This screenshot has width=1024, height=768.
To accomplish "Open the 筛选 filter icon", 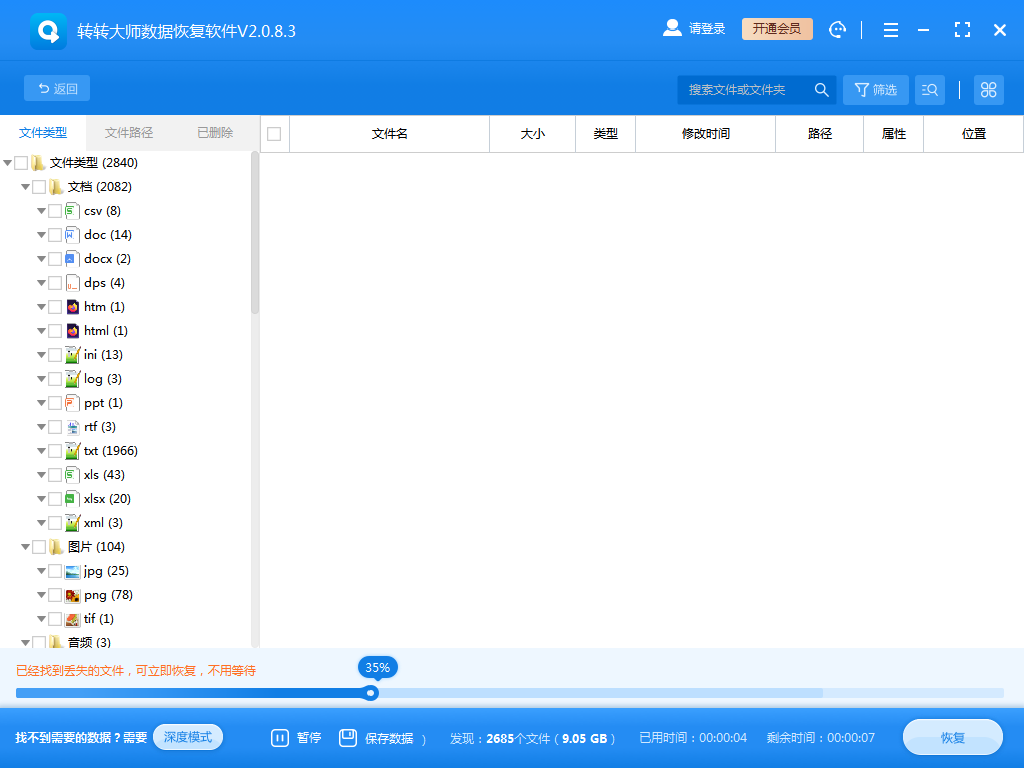I will (875, 89).
